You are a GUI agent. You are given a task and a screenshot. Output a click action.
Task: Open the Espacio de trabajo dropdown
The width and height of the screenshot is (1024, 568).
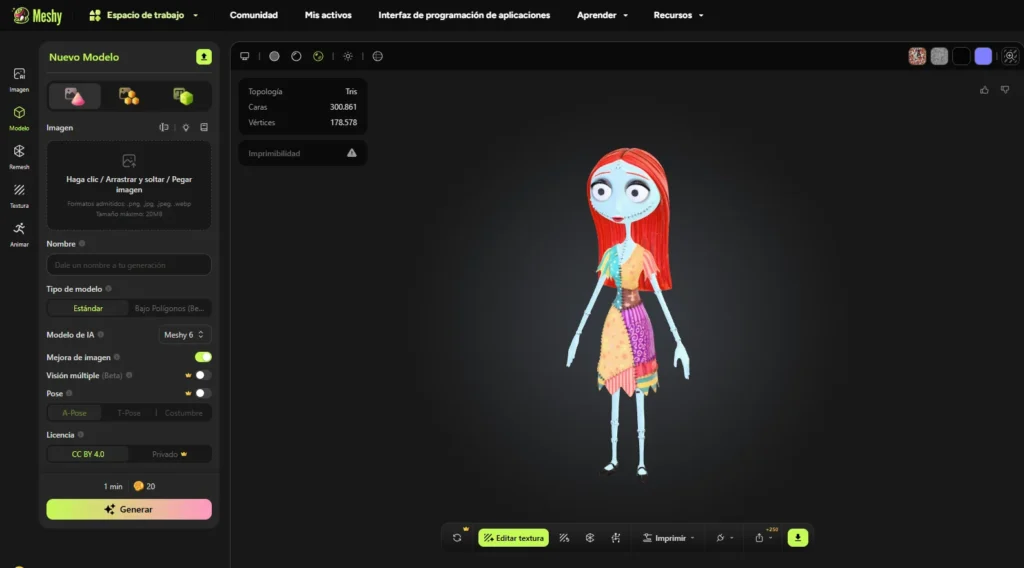click(144, 15)
